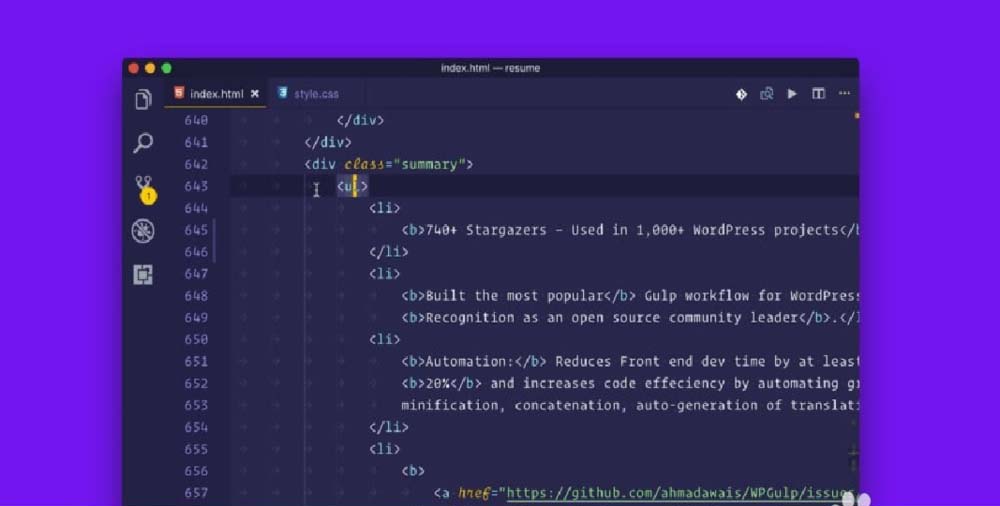Click the <b> tag on line 656
This screenshot has width=1000, height=506.
[413, 471]
